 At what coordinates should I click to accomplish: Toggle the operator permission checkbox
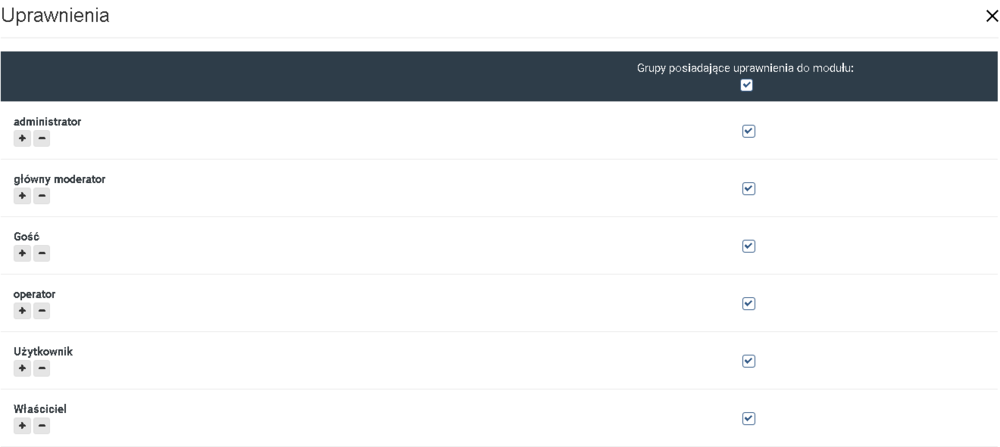click(748, 303)
